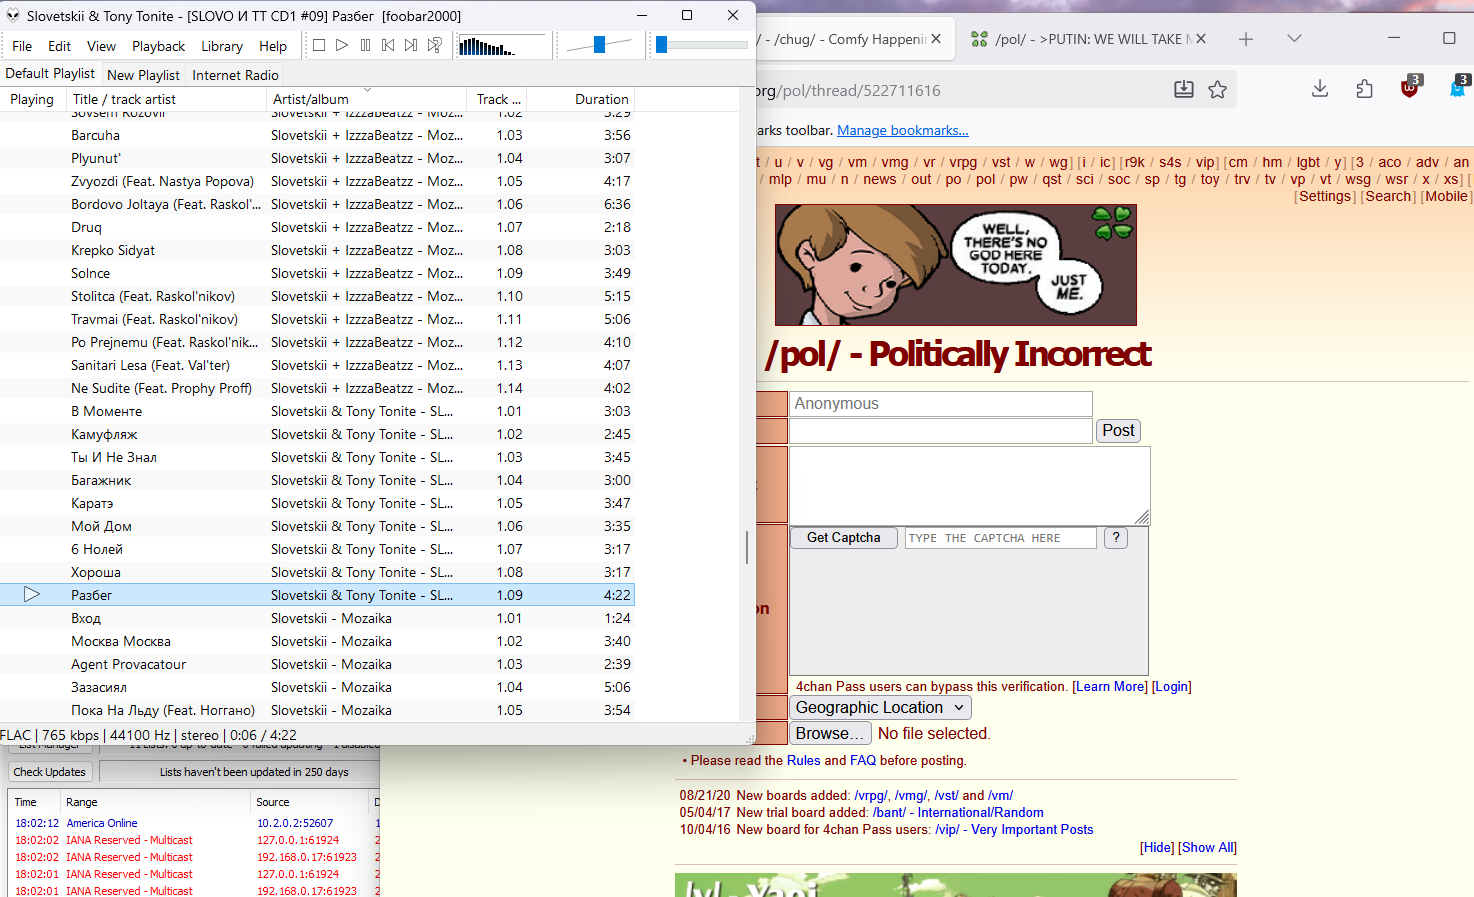The image size is (1474, 897).
Task: Open the Edit menu in foobar2000
Action: [60, 46]
